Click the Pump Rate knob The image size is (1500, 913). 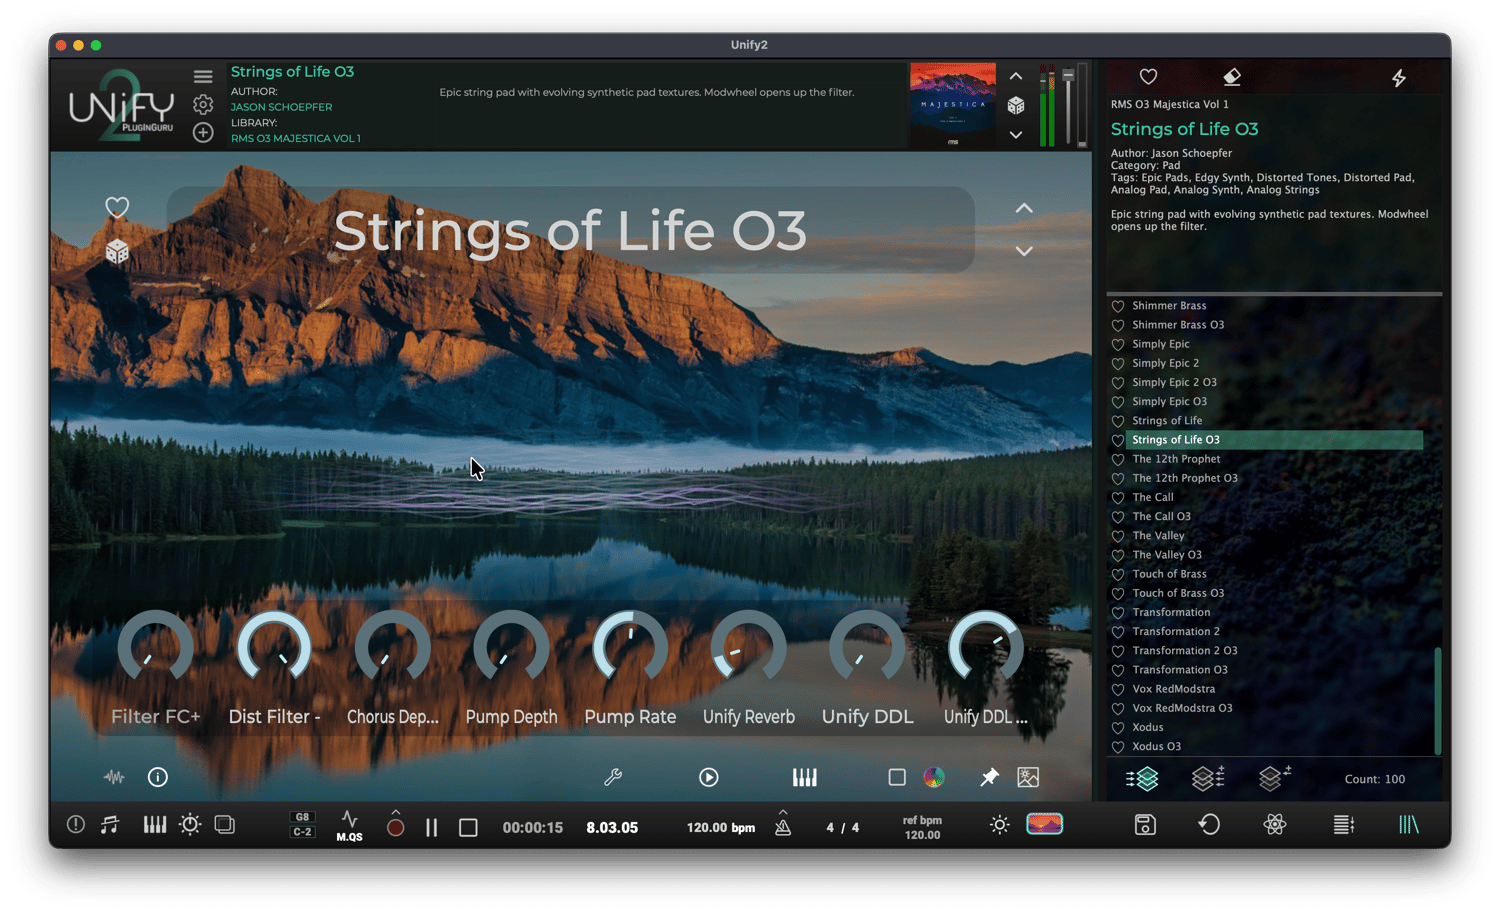(630, 648)
